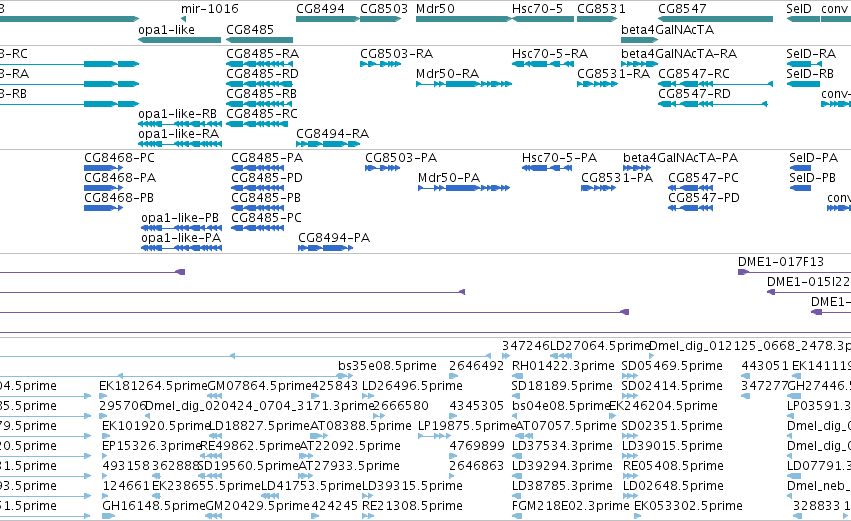
Task: Select protein beta4GalNAcTA-PA
Action: [637, 168]
